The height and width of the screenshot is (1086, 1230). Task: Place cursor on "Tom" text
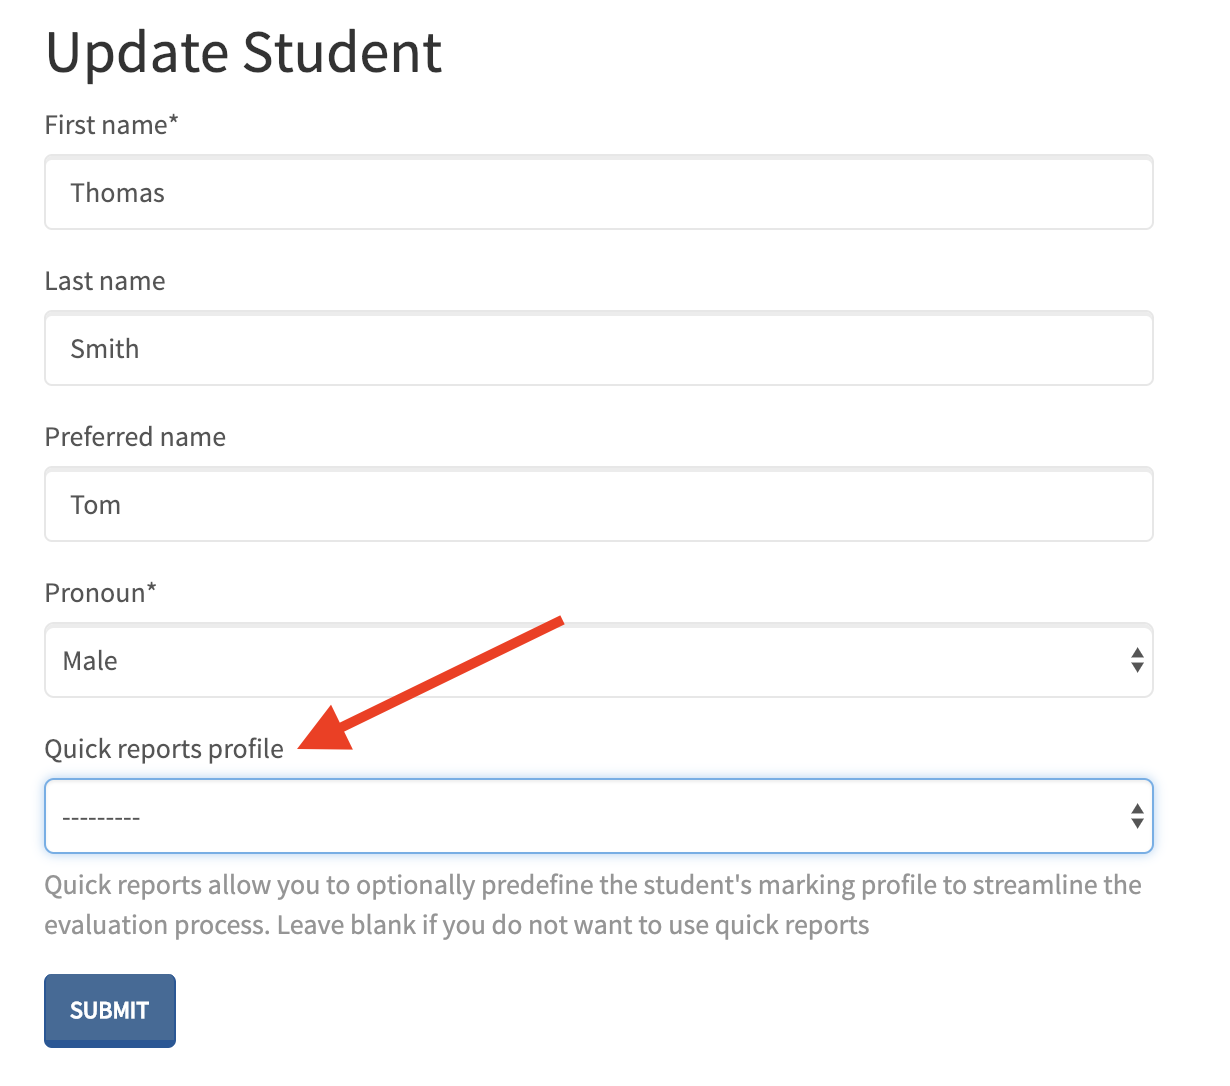tap(95, 505)
